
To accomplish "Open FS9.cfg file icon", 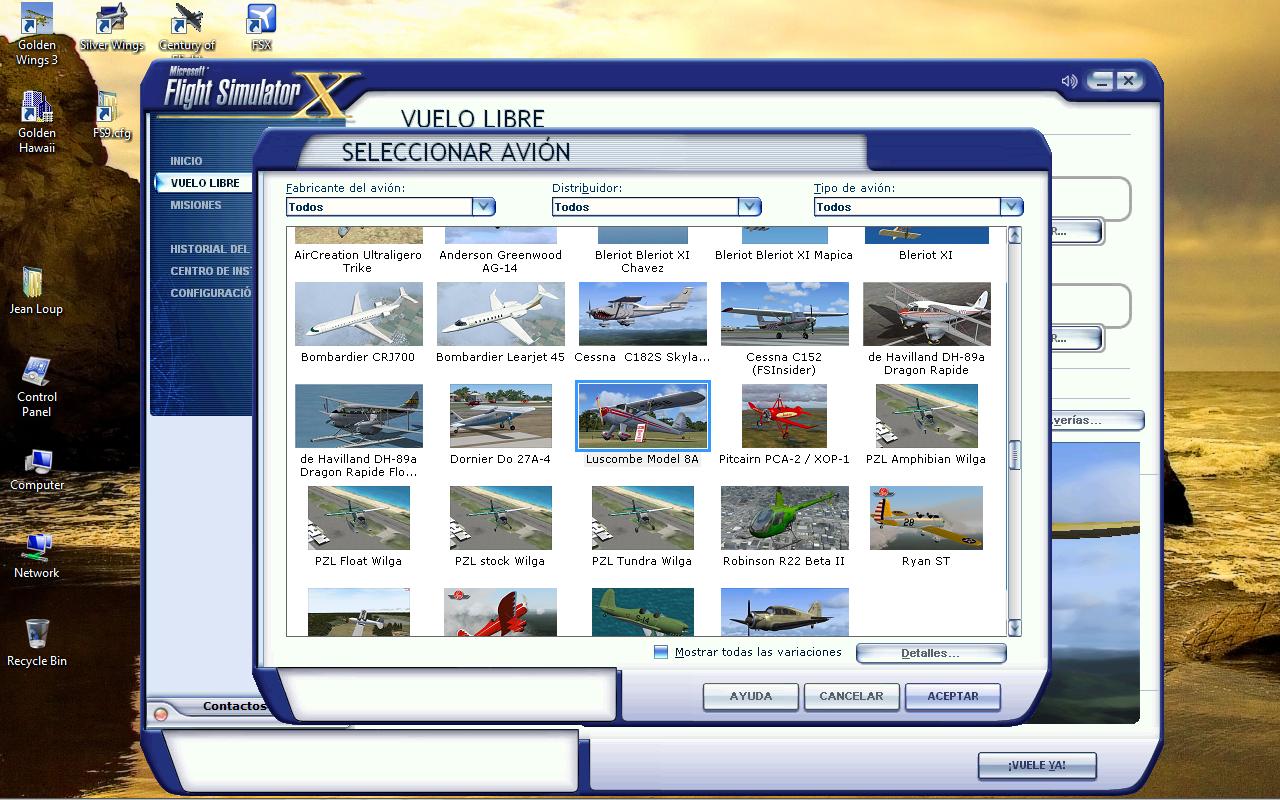I will [x=112, y=115].
